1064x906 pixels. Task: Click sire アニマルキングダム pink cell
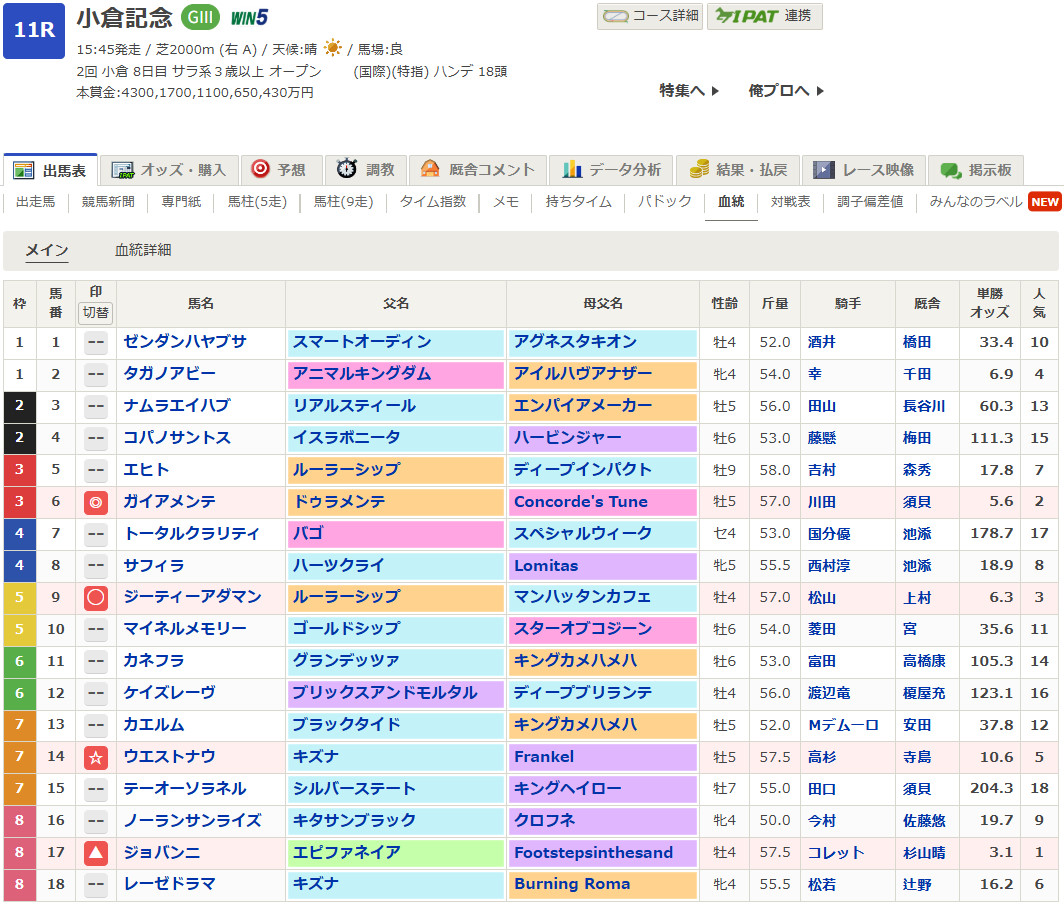coord(396,375)
